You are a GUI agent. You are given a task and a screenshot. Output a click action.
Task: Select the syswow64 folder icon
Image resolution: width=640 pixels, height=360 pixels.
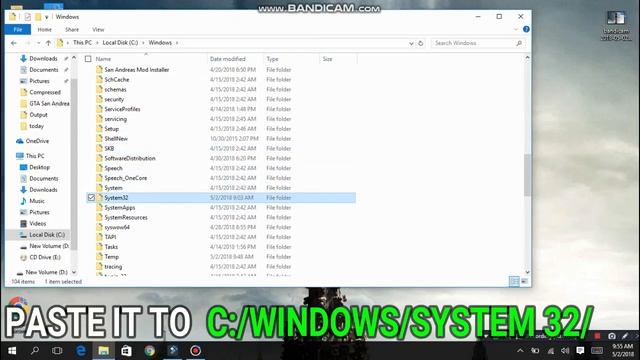pyautogui.click(x=99, y=227)
